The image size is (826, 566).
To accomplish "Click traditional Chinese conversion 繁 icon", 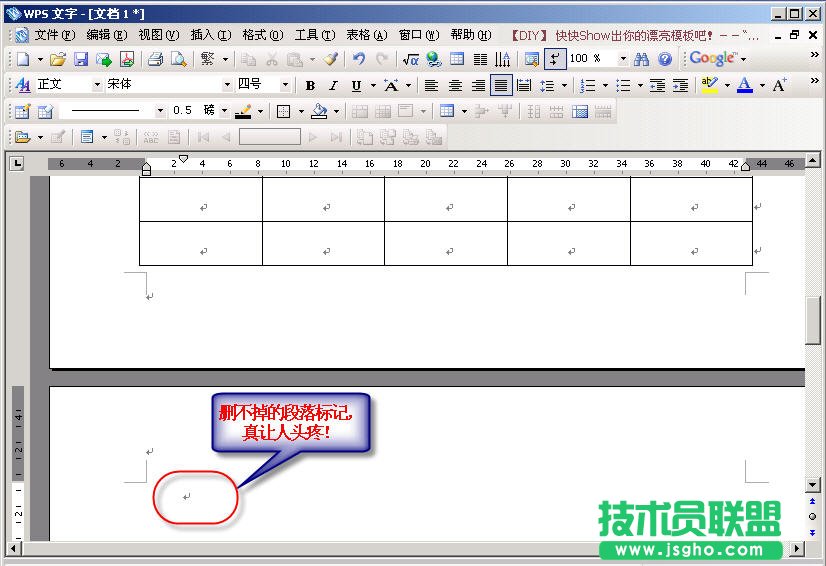I will (207, 59).
